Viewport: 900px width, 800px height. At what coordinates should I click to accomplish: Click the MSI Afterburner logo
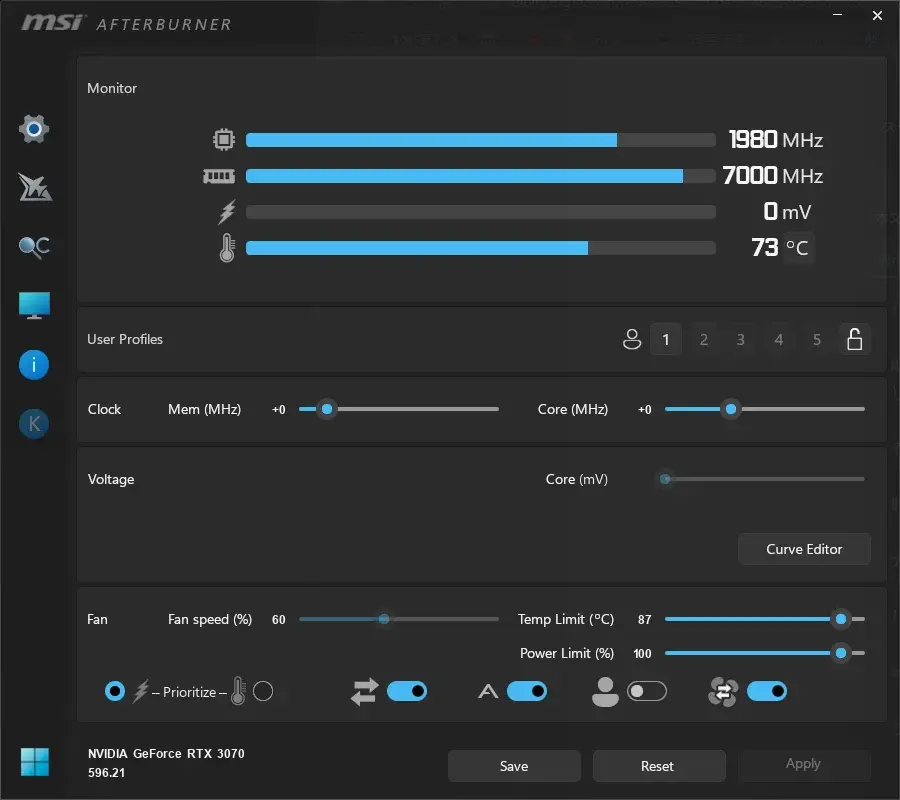126,24
